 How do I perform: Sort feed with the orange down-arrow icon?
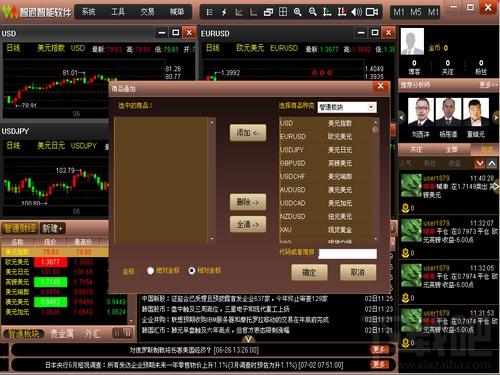pos(480,164)
